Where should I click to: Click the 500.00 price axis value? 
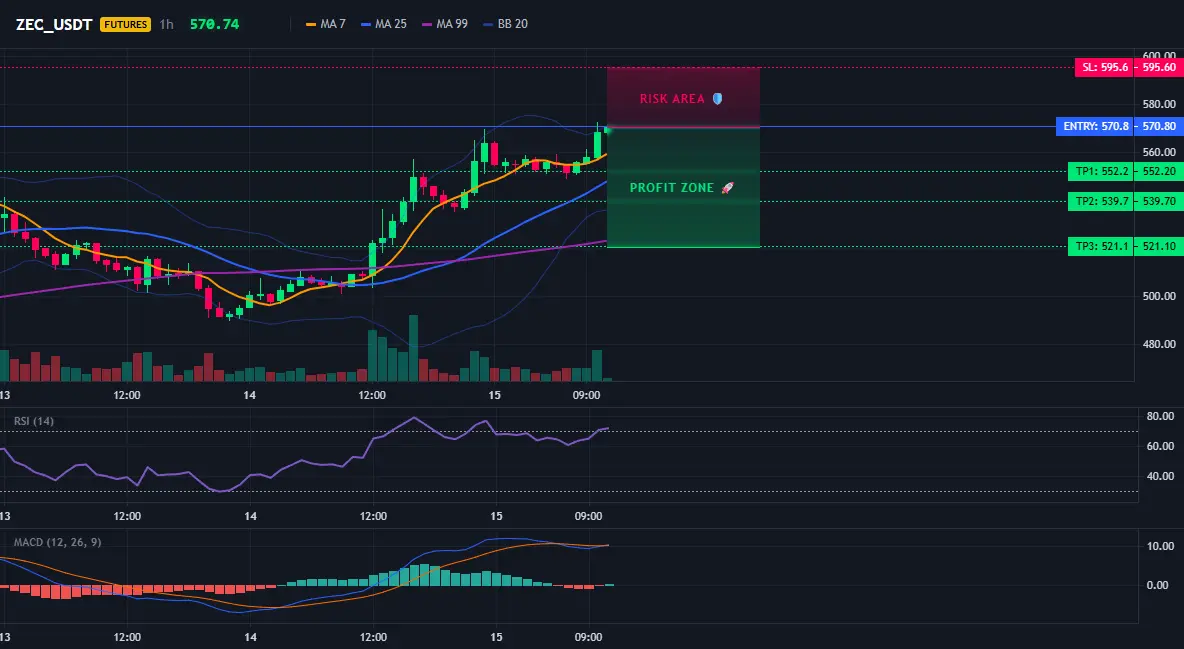[x=1159, y=296]
